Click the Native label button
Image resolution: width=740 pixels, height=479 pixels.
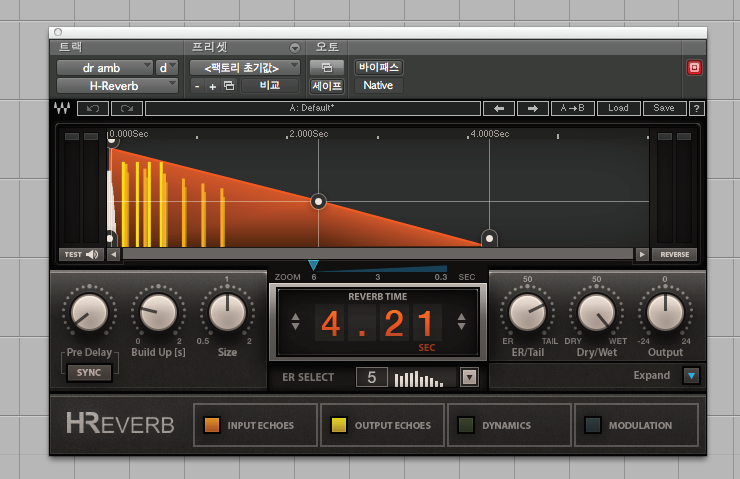[378, 85]
